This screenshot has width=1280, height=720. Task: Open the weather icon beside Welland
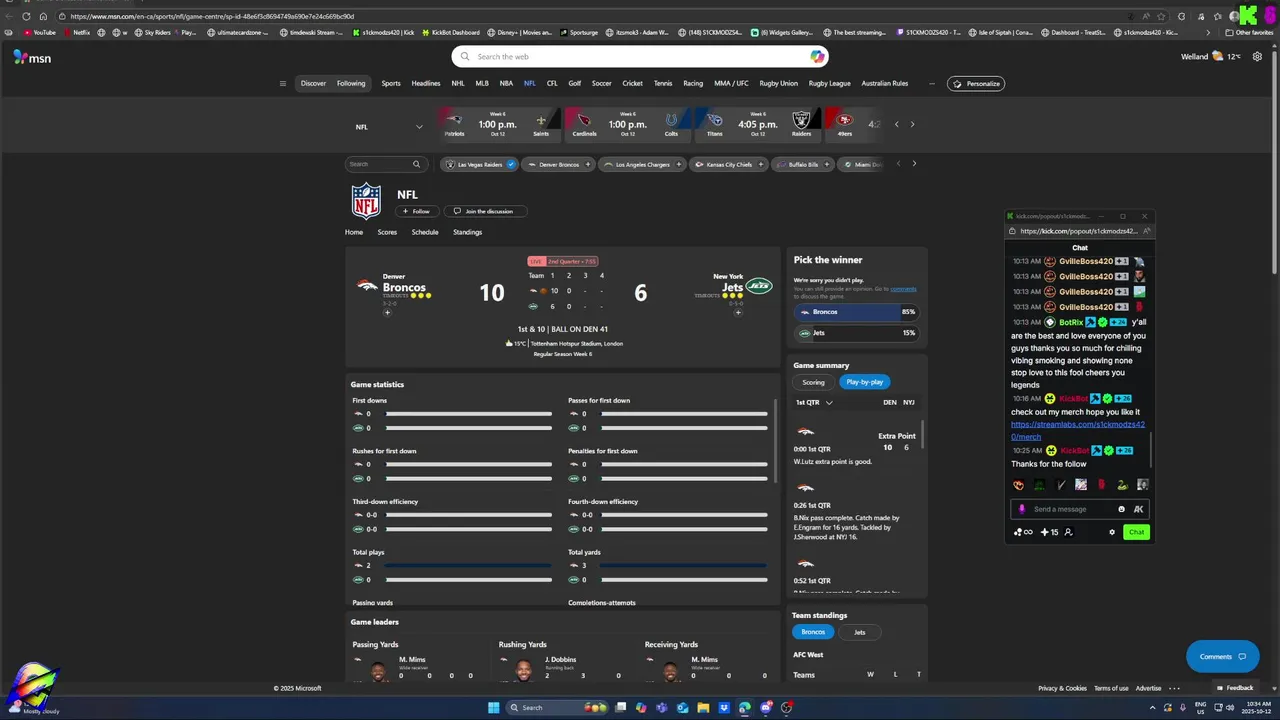tap(1217, 57)
